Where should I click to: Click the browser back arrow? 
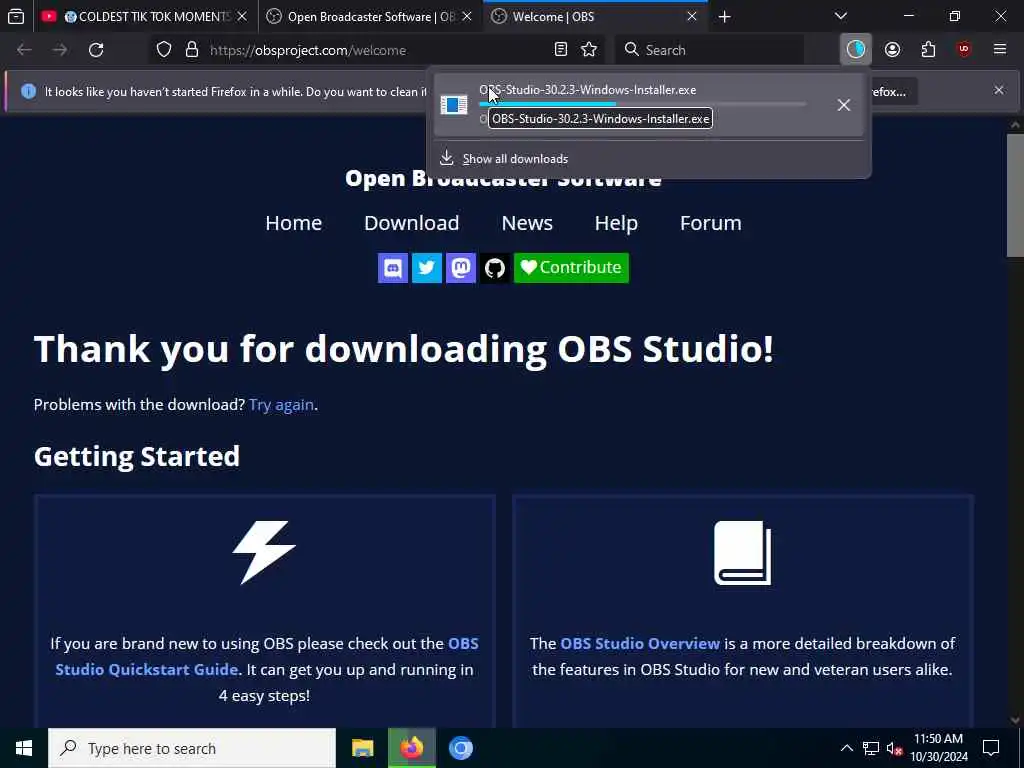[x=24, y=50]
